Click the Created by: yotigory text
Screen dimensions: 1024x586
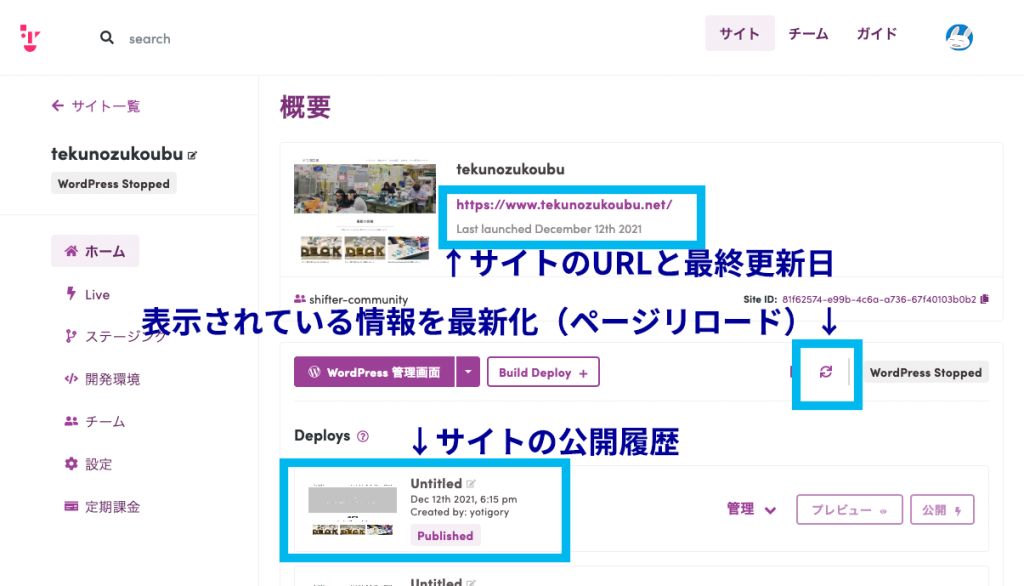tap(460, 512)
